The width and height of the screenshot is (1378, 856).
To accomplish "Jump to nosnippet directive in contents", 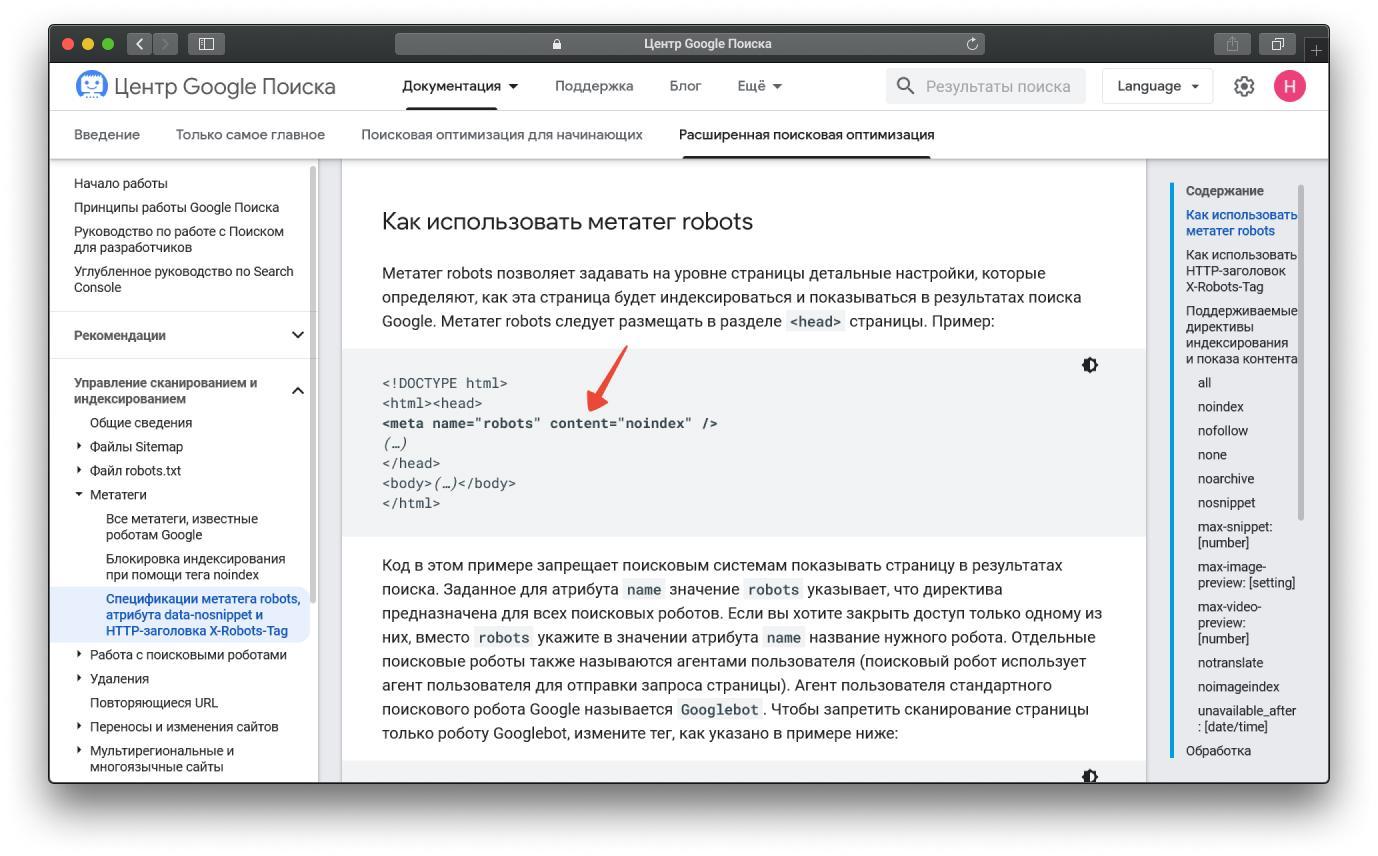I will pyautogui.click(x=1227, y=503).
